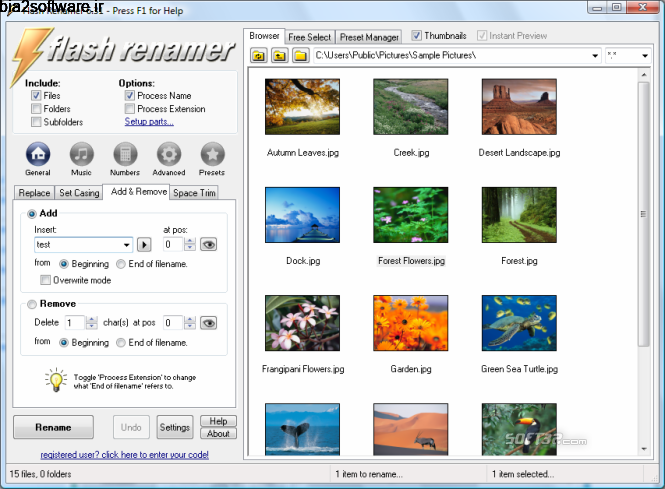Increase the Delete chars count stepper
665x489 pixels.
coord(93,319)
